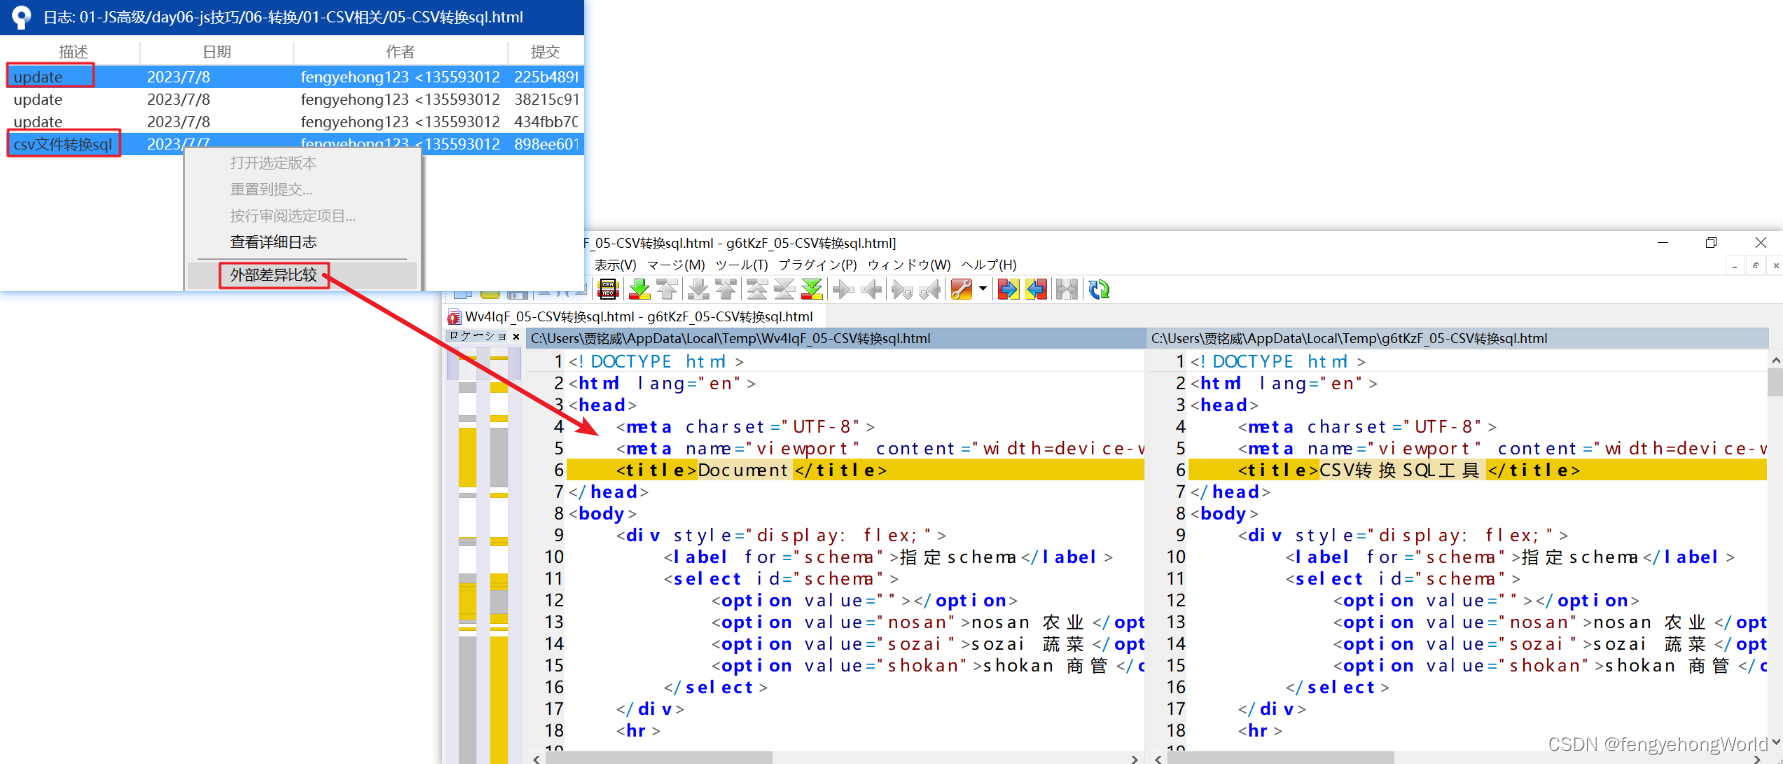The height and width of the screenshot is (764, 1783).
Task: Select the Wv4IqF_05-CSV转换sql.html comparison tab
Action: coord(639,317)
